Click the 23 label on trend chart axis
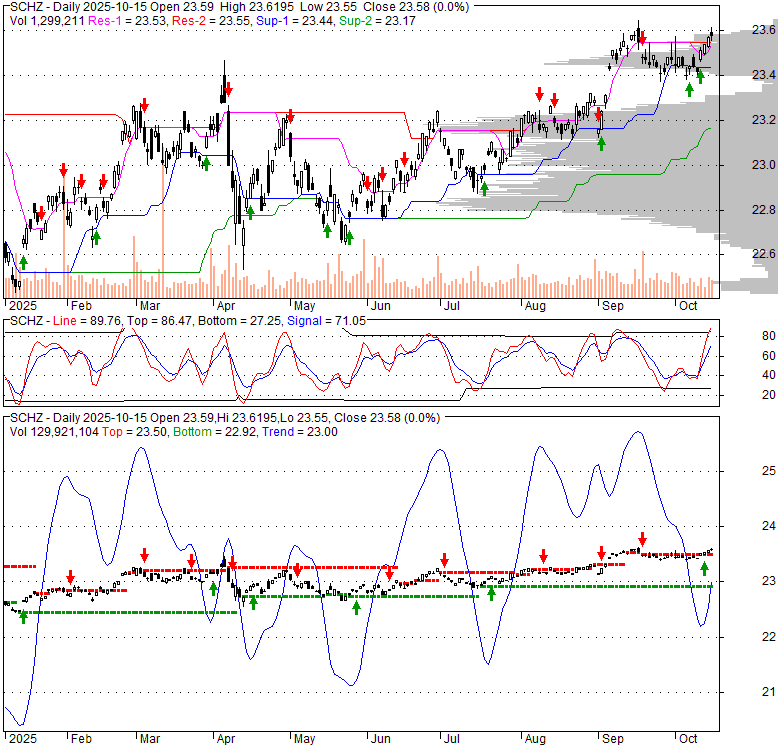Viewport: 780px width, 745px height. pyautogui.click(x=769, y=581)
